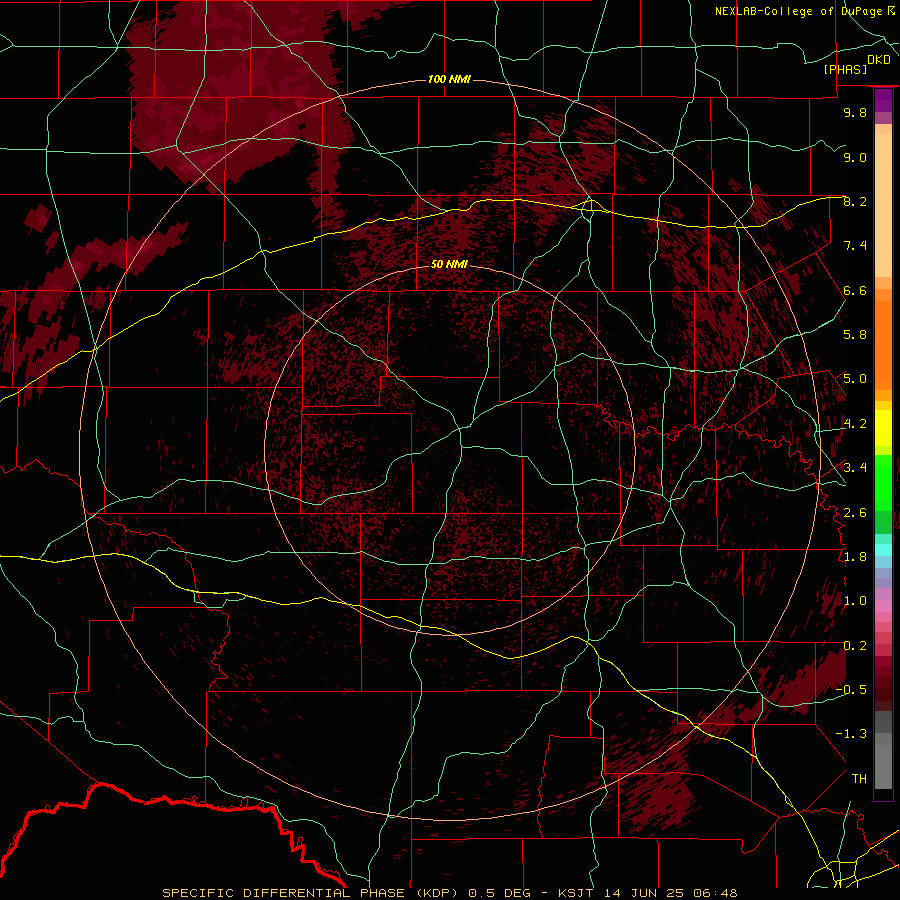Pick the peach color bar segment
Viewport: 900px width, 900px height.
click(x=883, y=205)
